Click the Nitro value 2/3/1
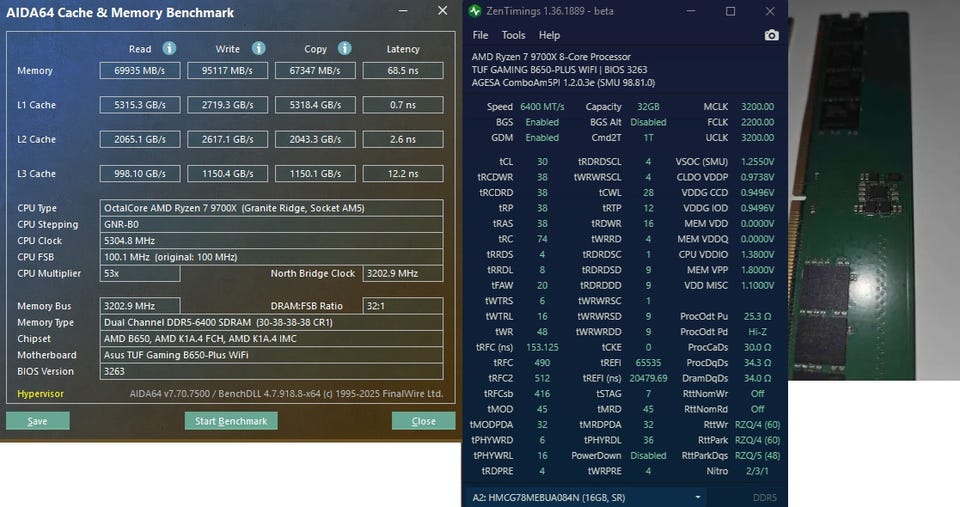The image size is (960, 507). pyautogui.click(x=757, y=471)
